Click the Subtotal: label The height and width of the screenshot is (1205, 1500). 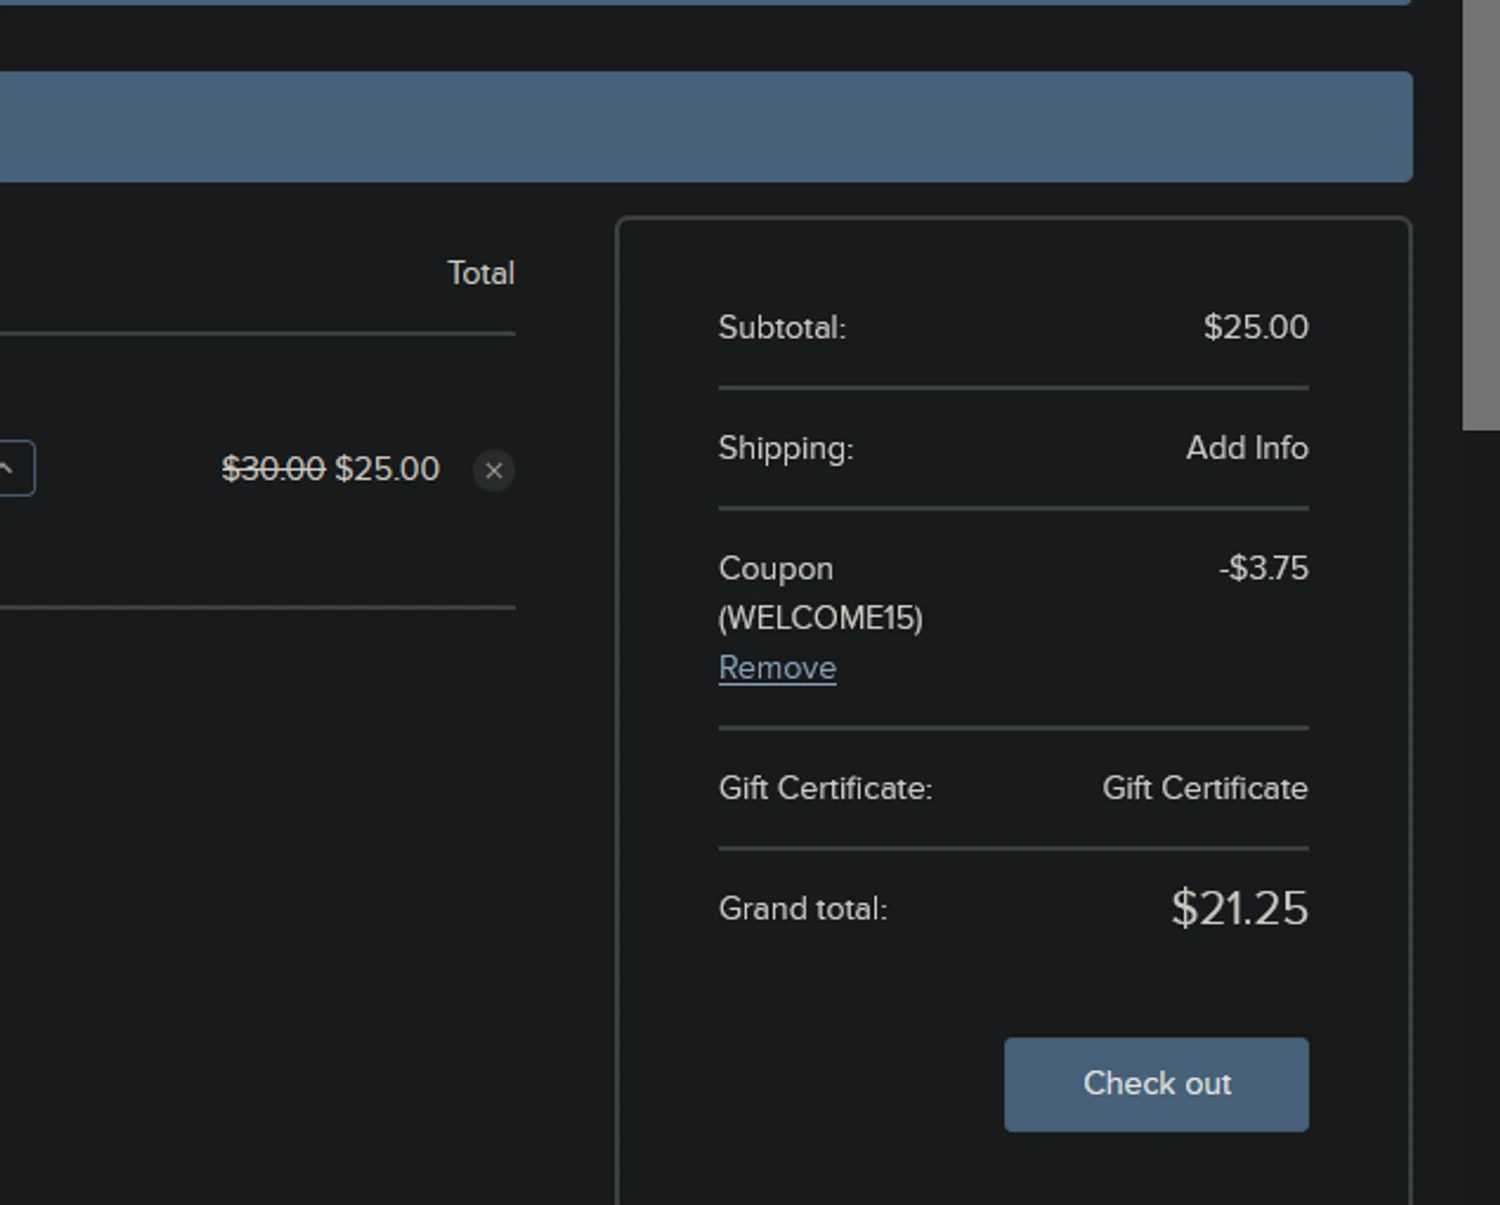click(x=782, y=327)
